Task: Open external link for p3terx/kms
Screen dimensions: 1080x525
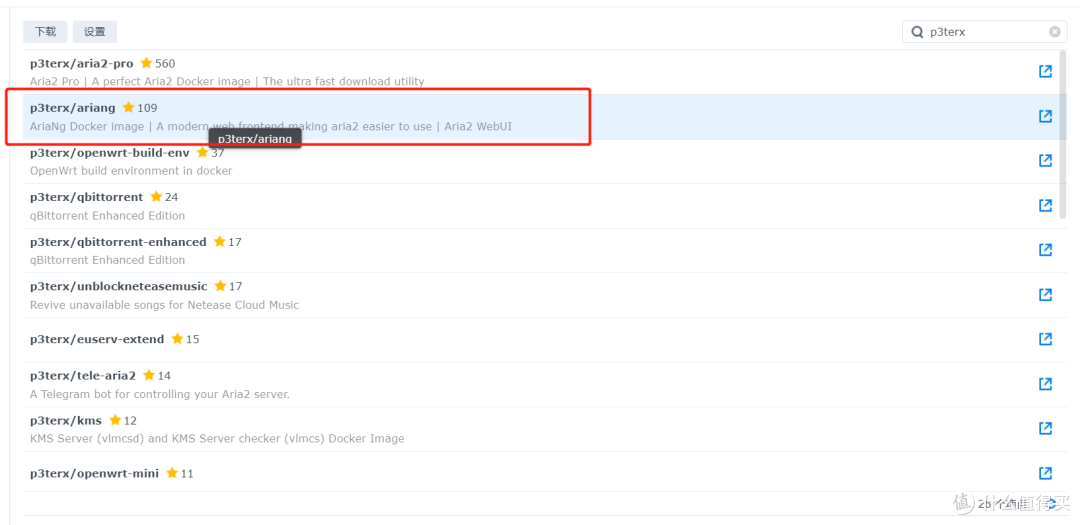Action: click(1045, 428)
